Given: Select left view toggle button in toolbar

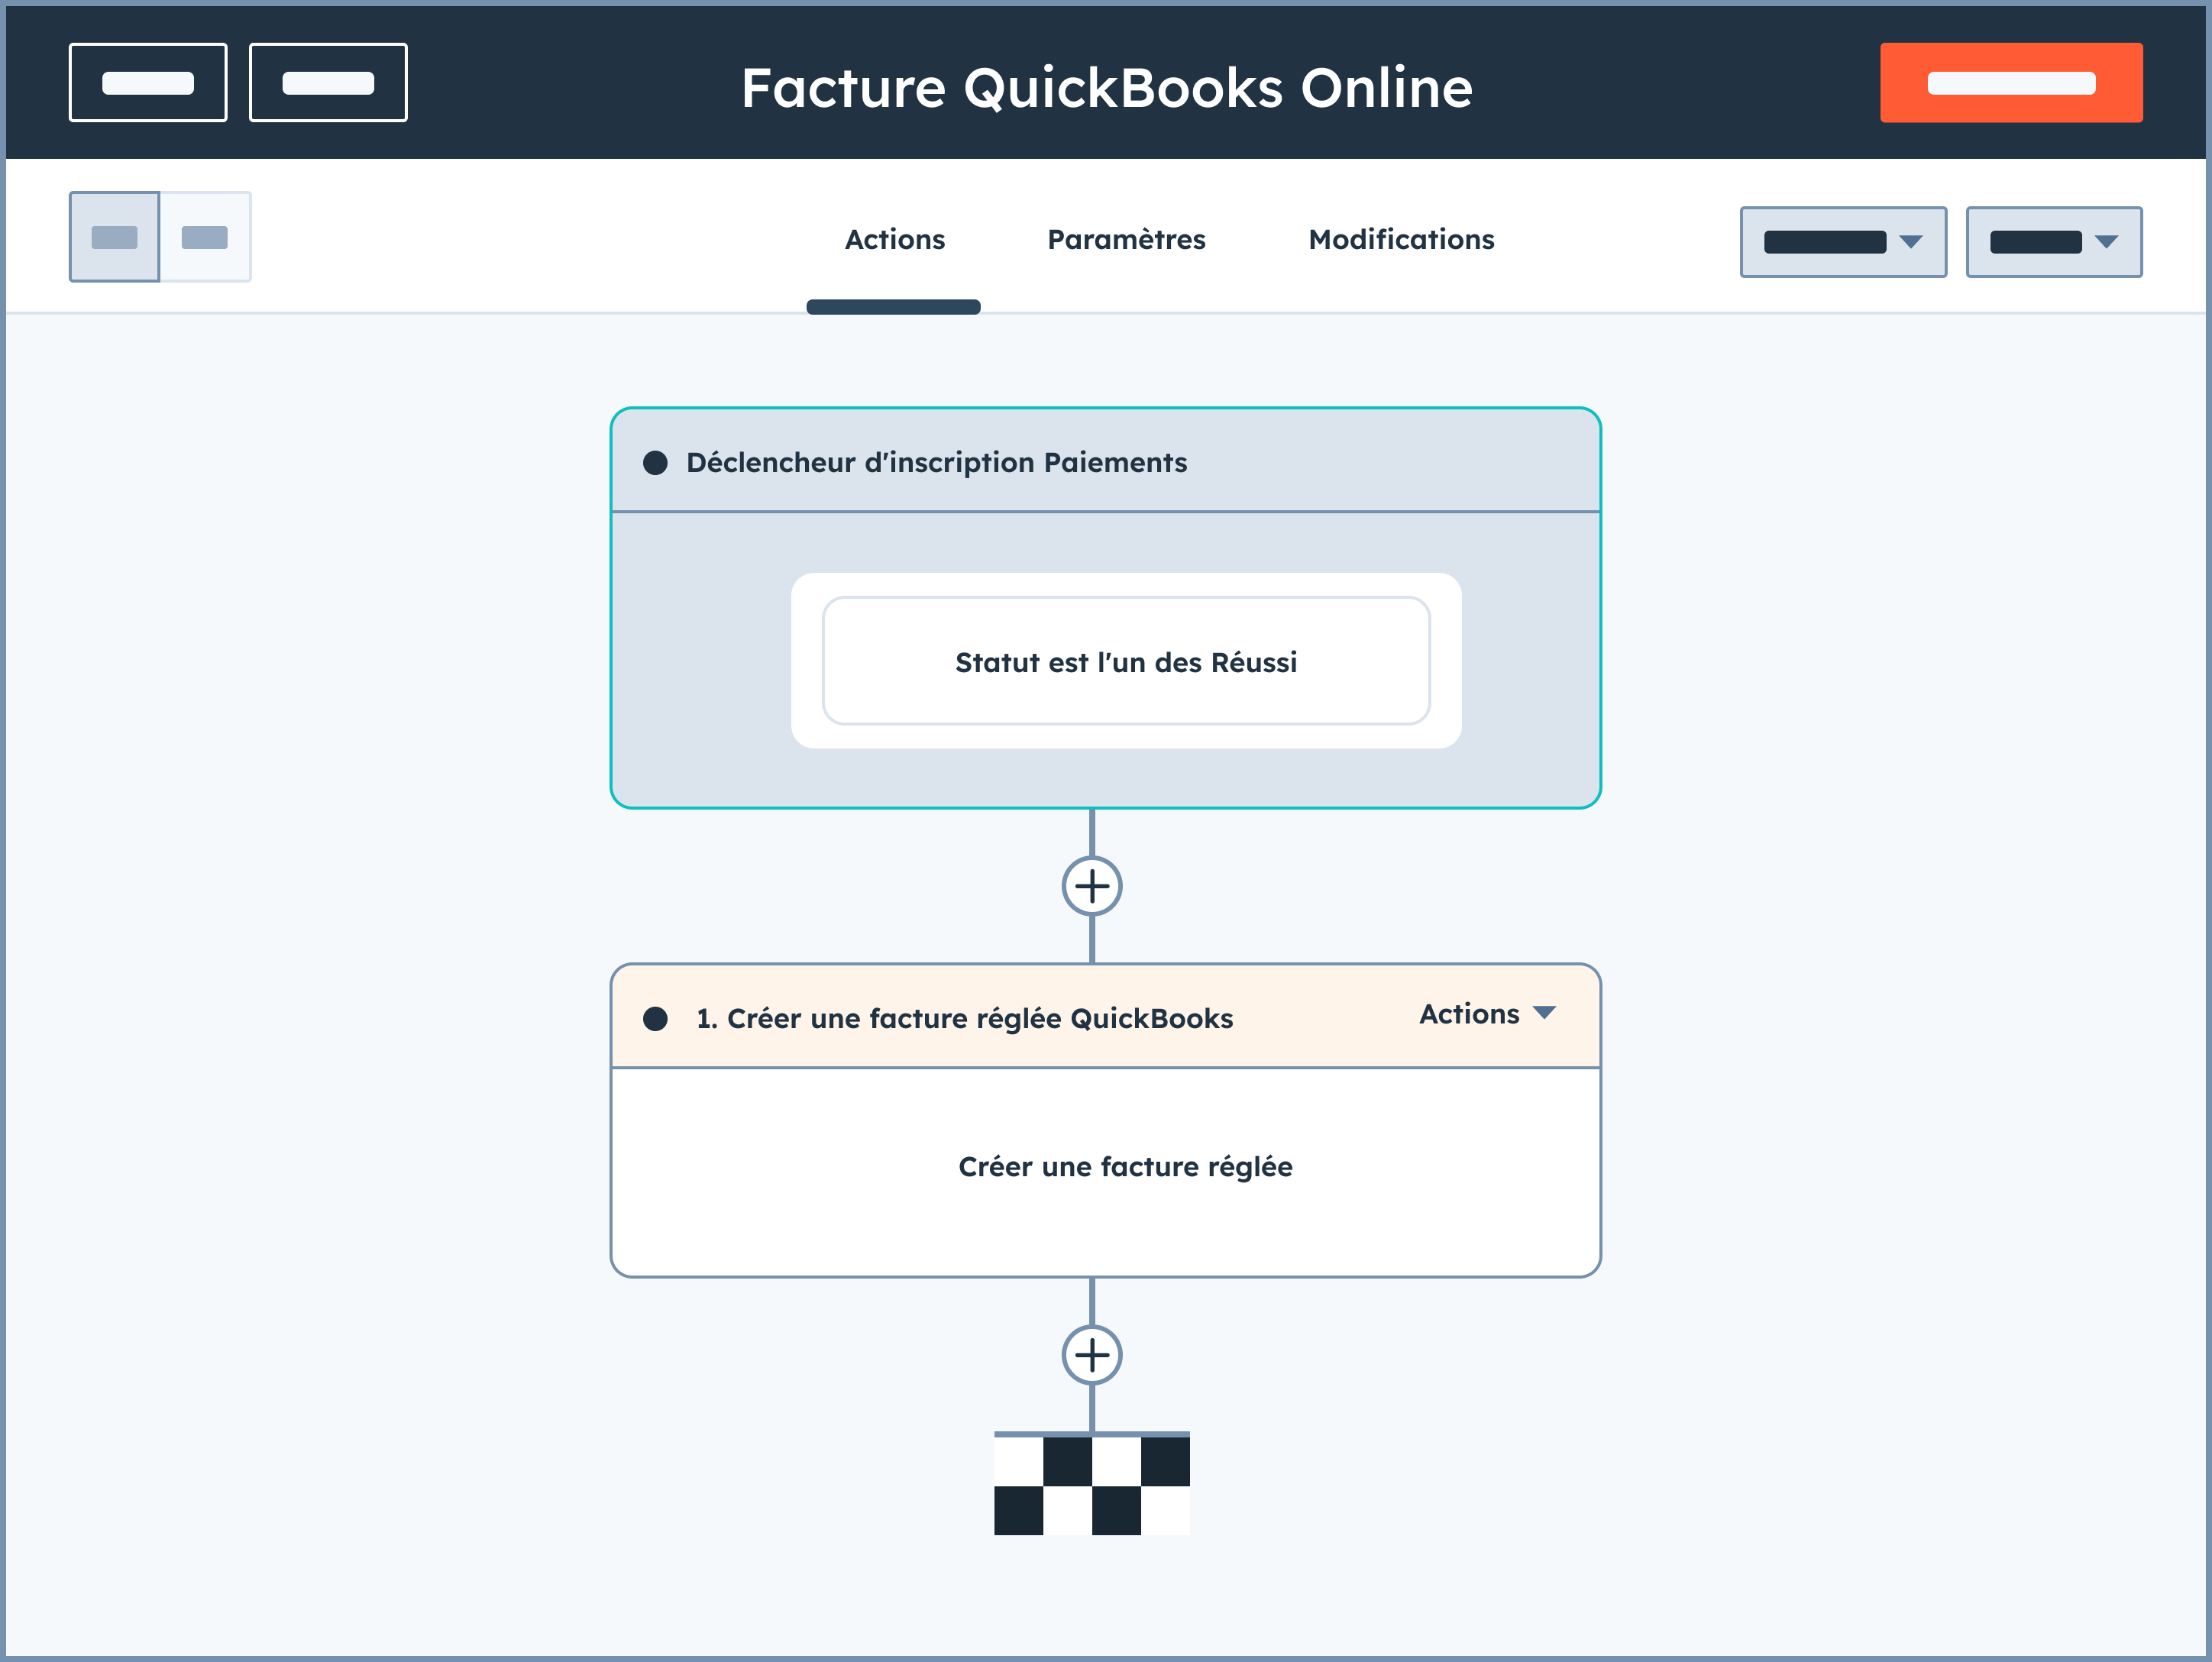Looking at the screenshot, I should (x=114, y=237).
